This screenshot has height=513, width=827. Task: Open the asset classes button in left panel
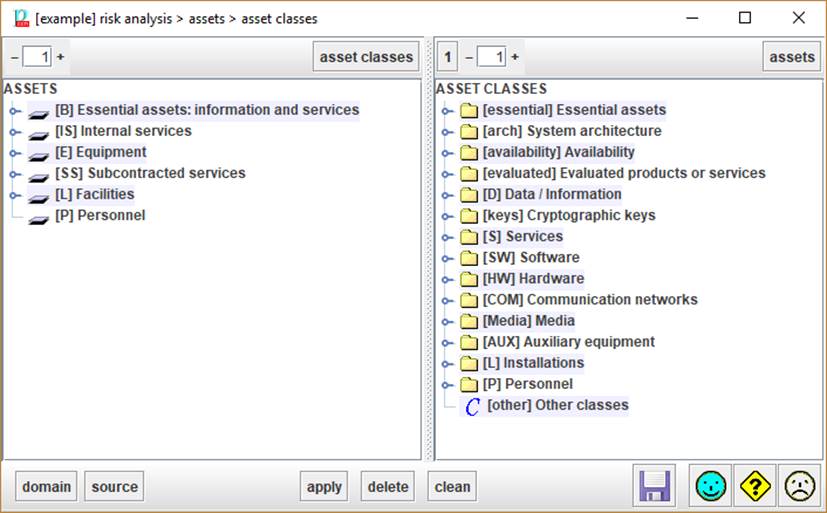[x=366, y=57]
